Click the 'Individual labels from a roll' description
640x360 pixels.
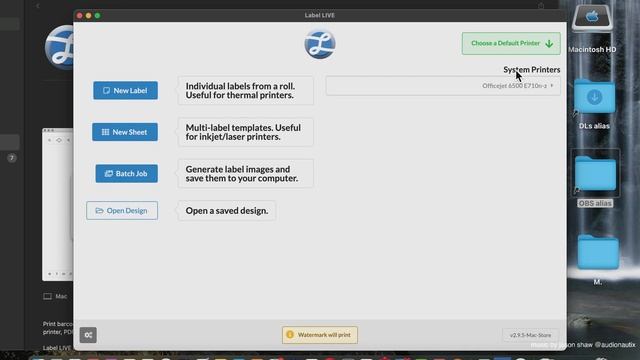pyautogui.click(x=245, y=91)
